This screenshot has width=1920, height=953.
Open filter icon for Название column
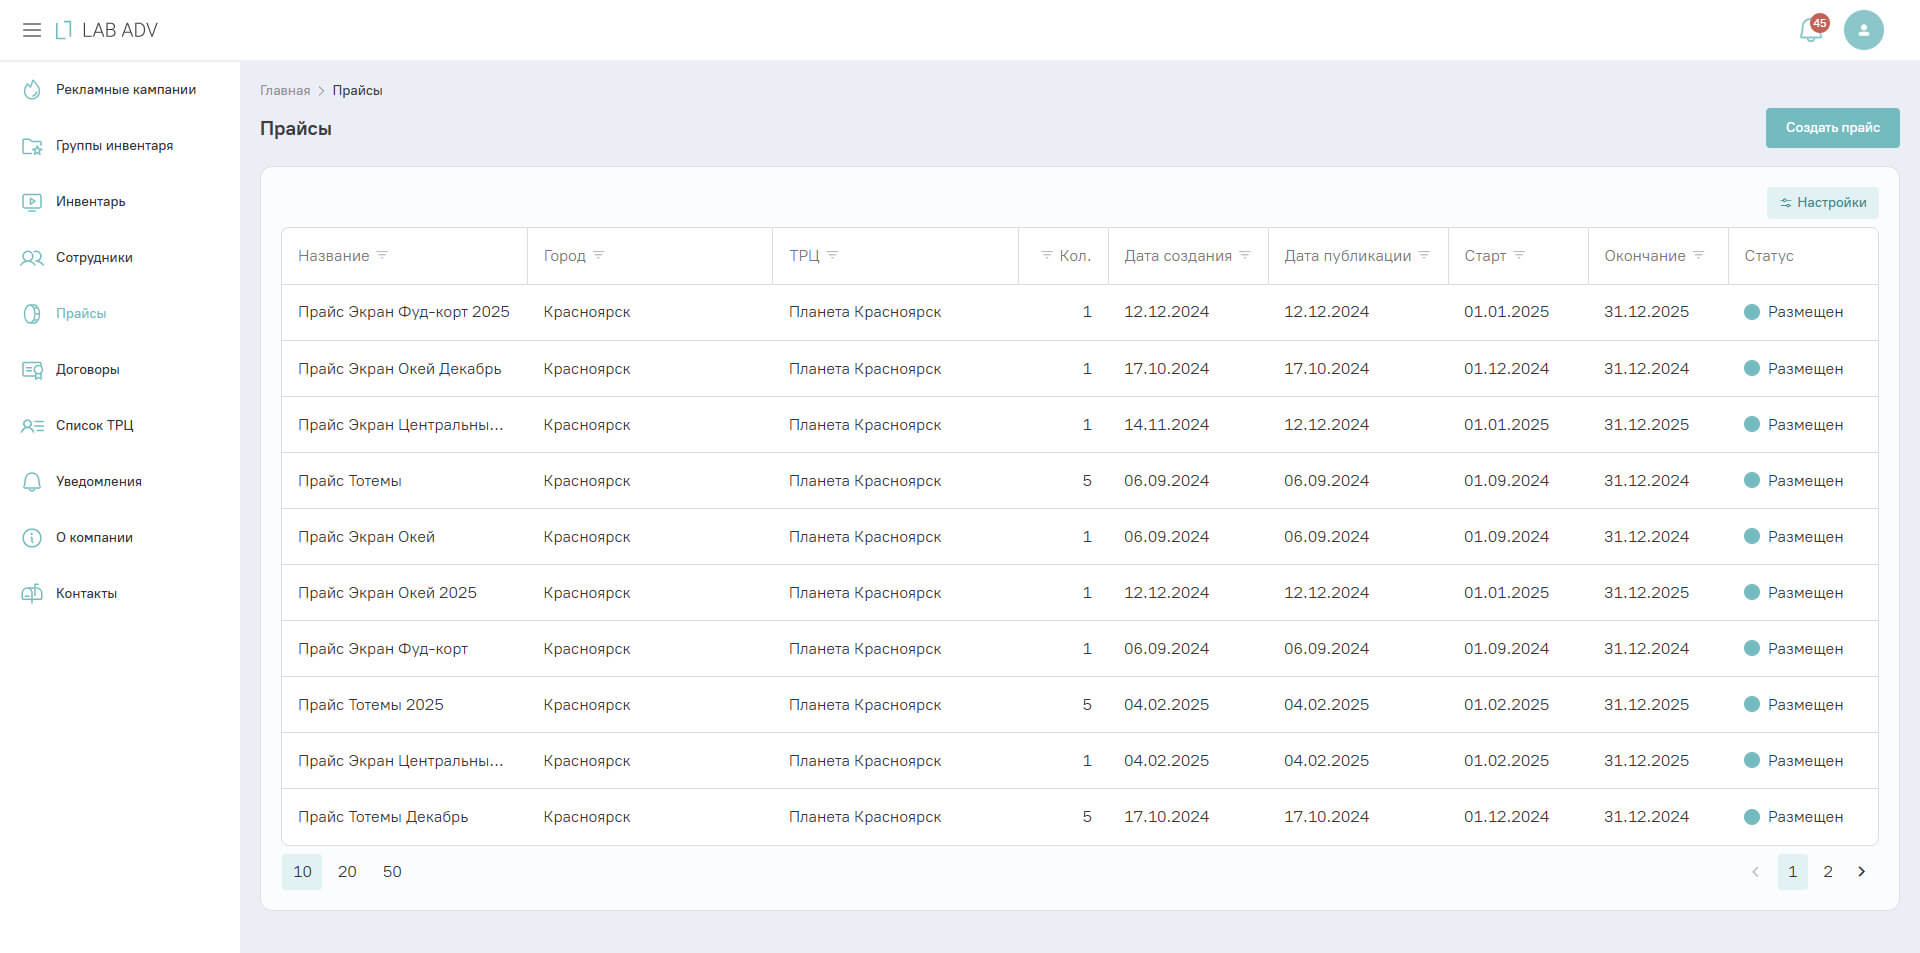382,256
